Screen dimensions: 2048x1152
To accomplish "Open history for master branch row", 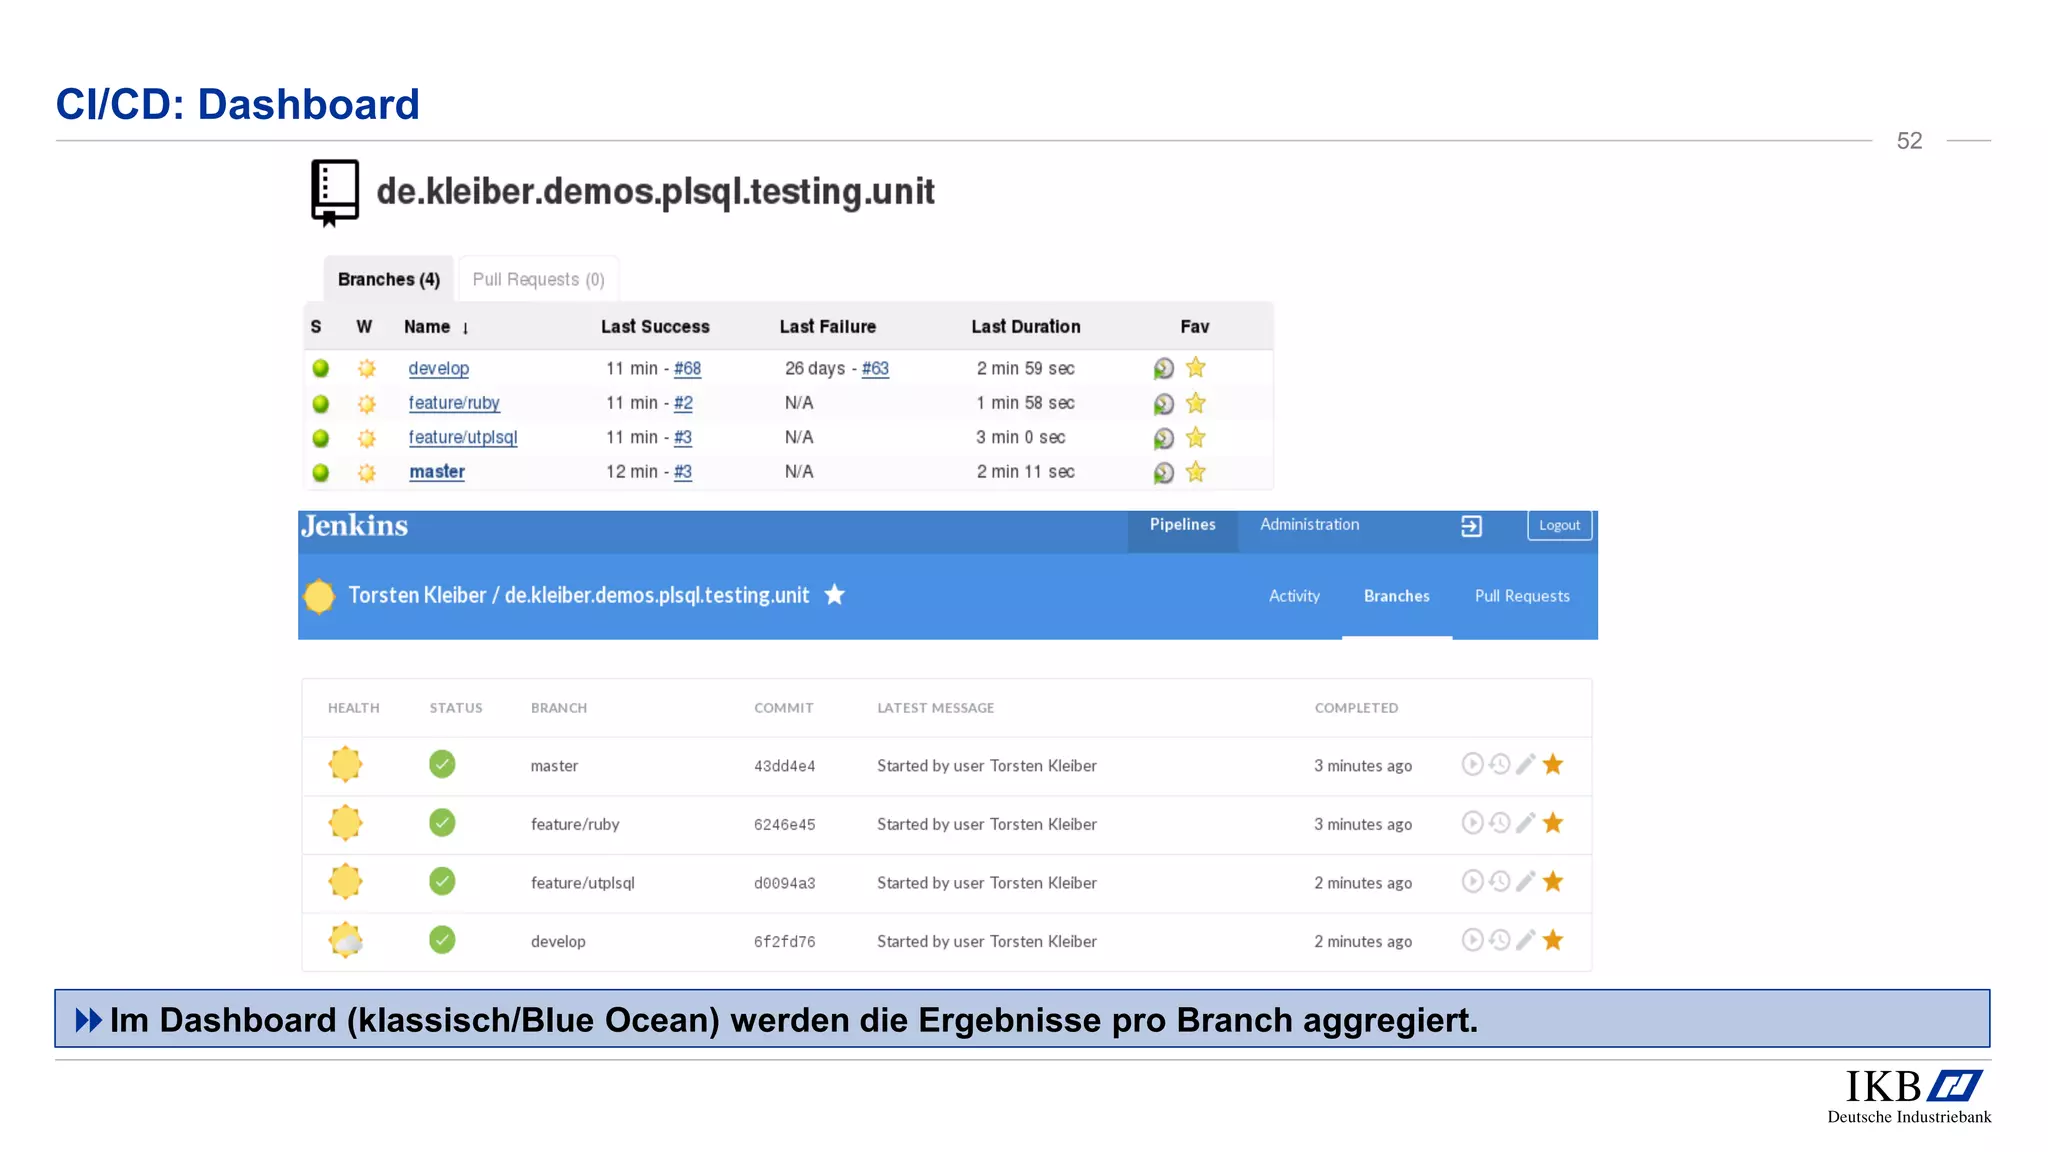I will [x=1499, y=765].
